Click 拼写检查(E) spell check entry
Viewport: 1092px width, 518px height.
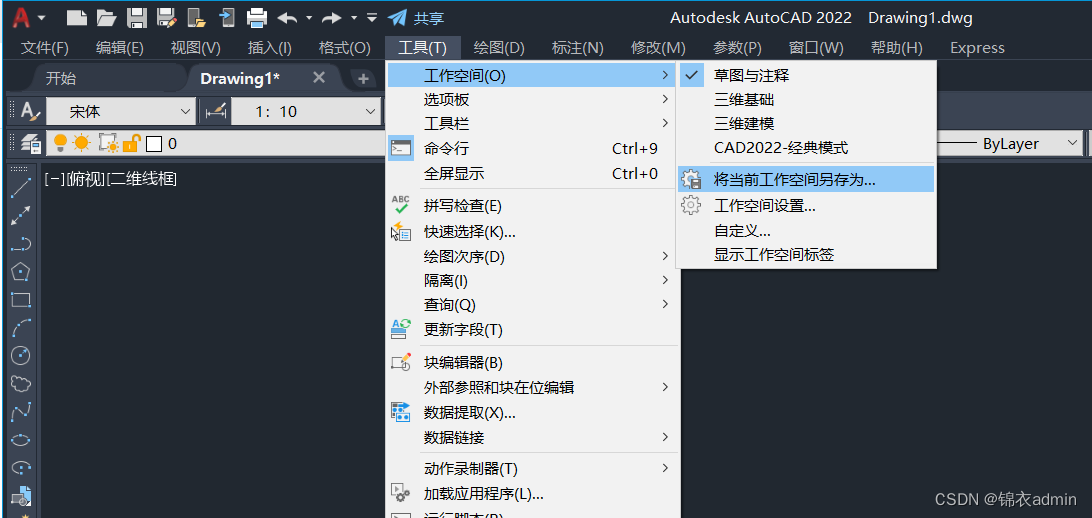533,206
